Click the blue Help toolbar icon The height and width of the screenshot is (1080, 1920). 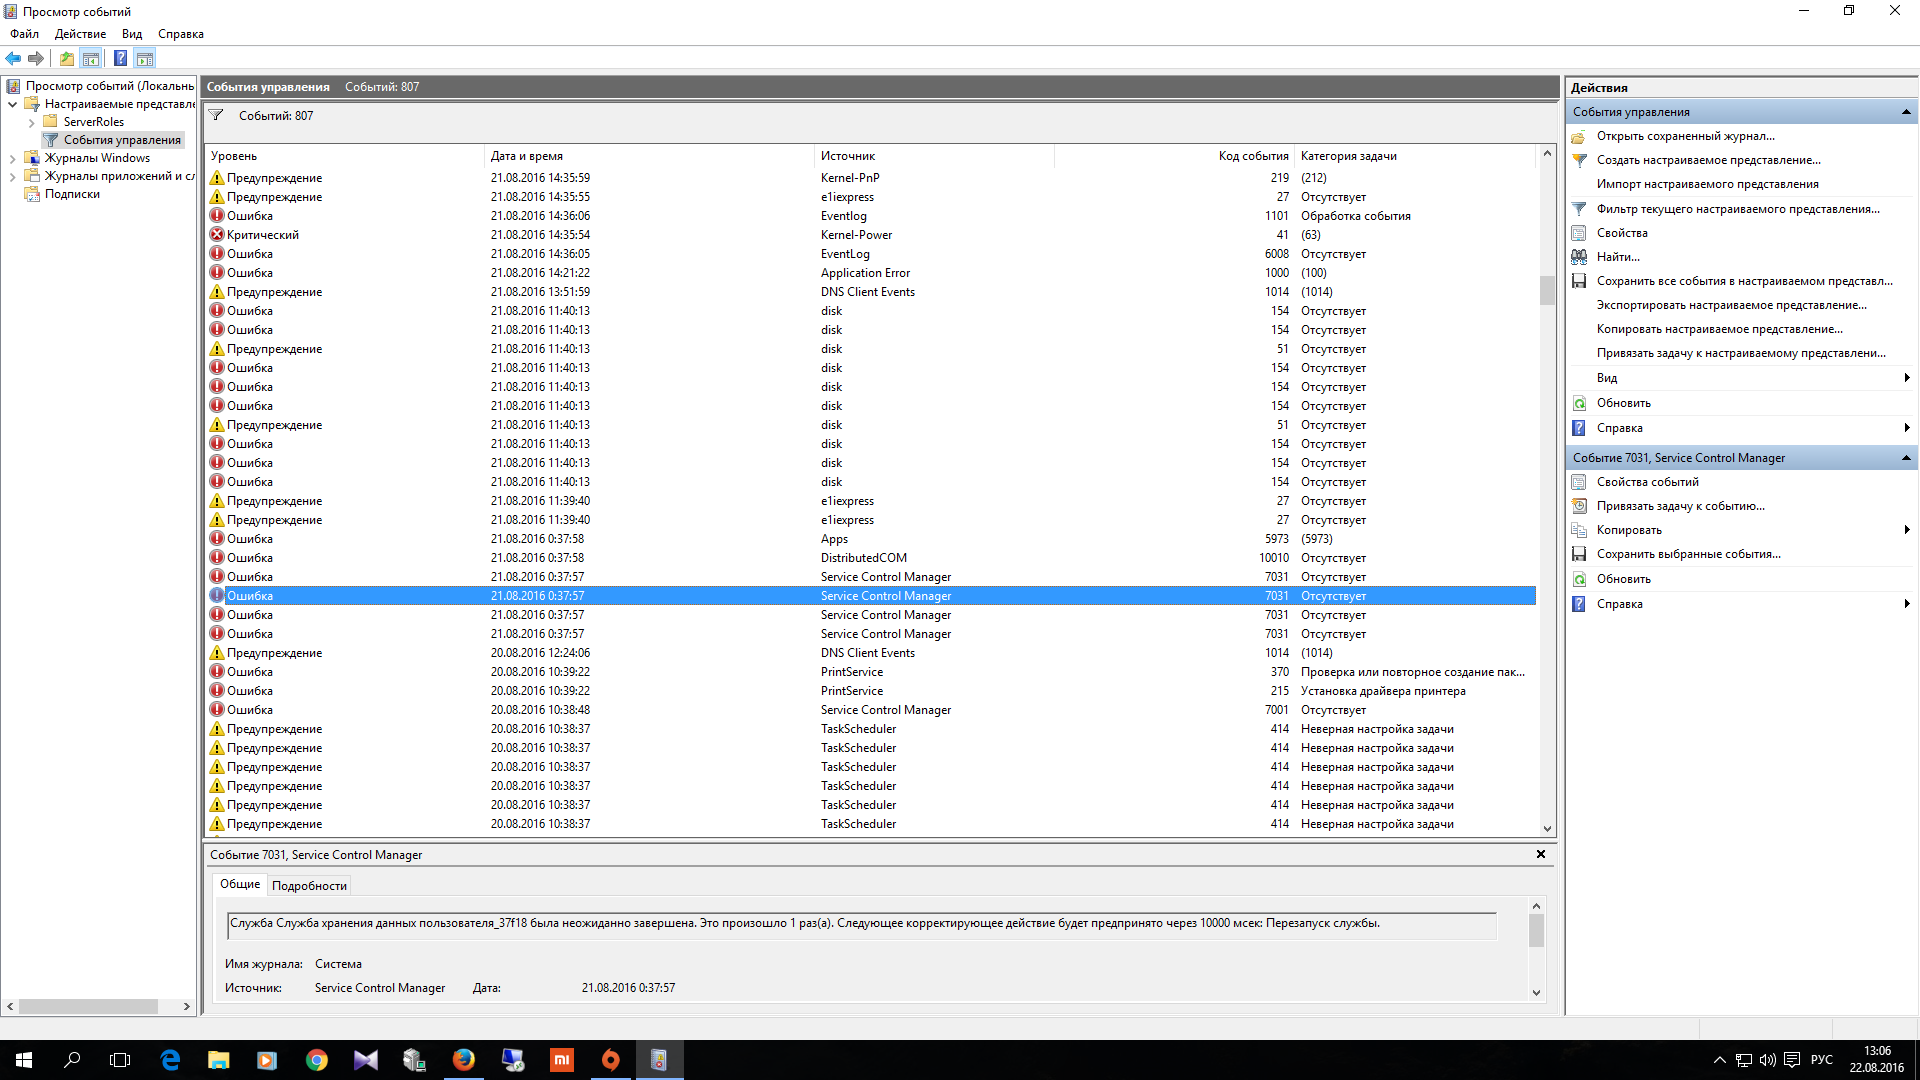point(120,58)
